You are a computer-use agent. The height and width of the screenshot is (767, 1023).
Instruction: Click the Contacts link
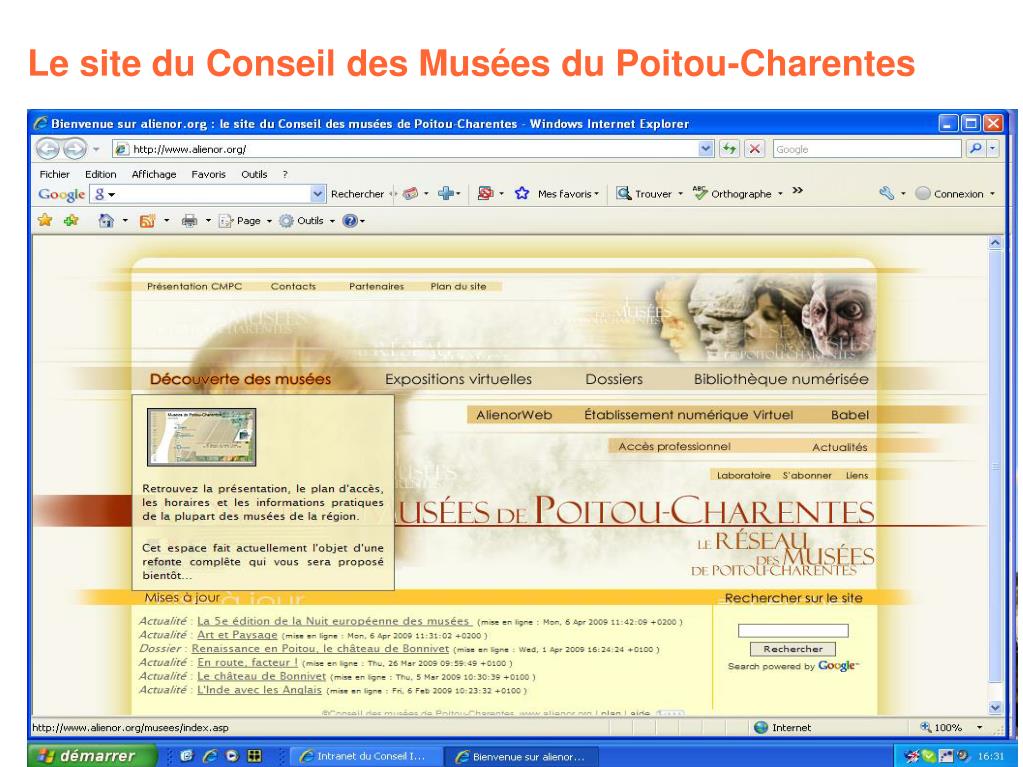[x=293, y=286]
